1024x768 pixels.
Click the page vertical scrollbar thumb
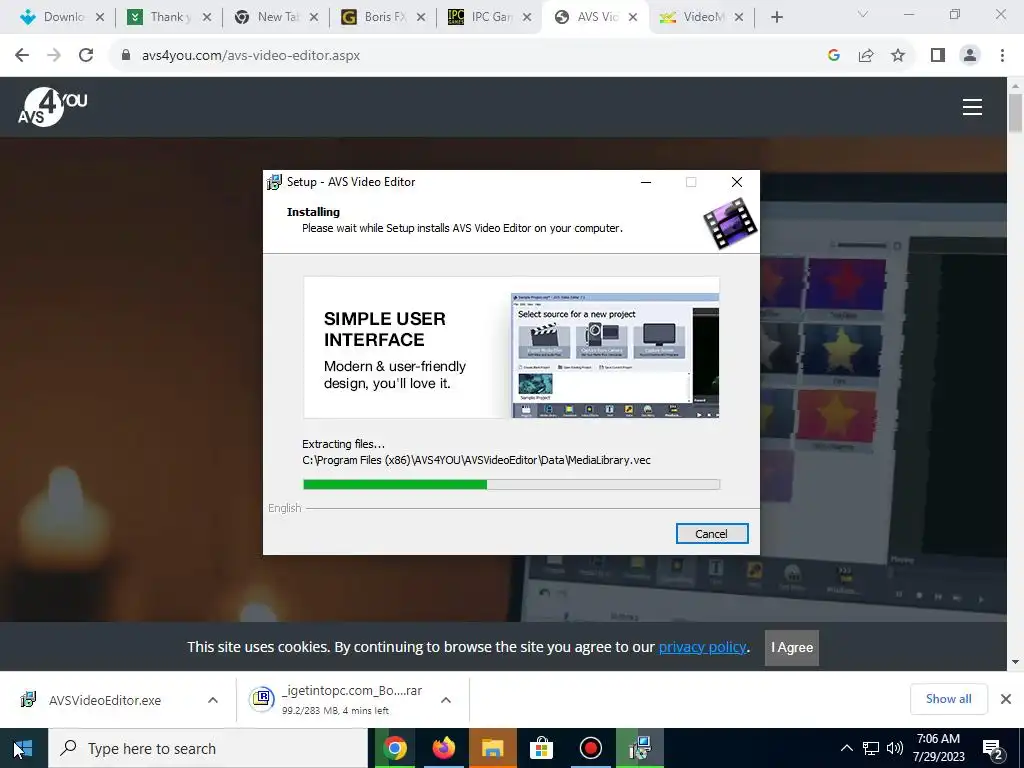pyautogui.click(x=1016, y=113)
